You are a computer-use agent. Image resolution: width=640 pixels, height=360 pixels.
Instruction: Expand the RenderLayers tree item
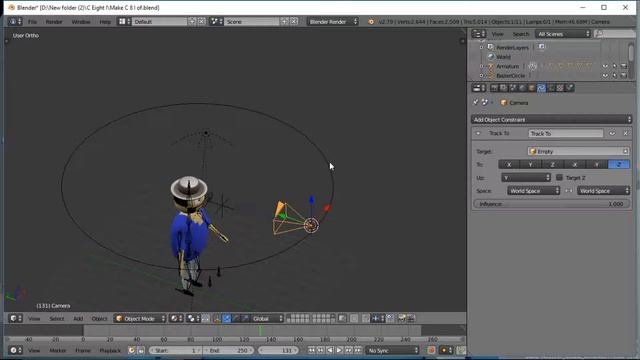(x=482, y=47)
